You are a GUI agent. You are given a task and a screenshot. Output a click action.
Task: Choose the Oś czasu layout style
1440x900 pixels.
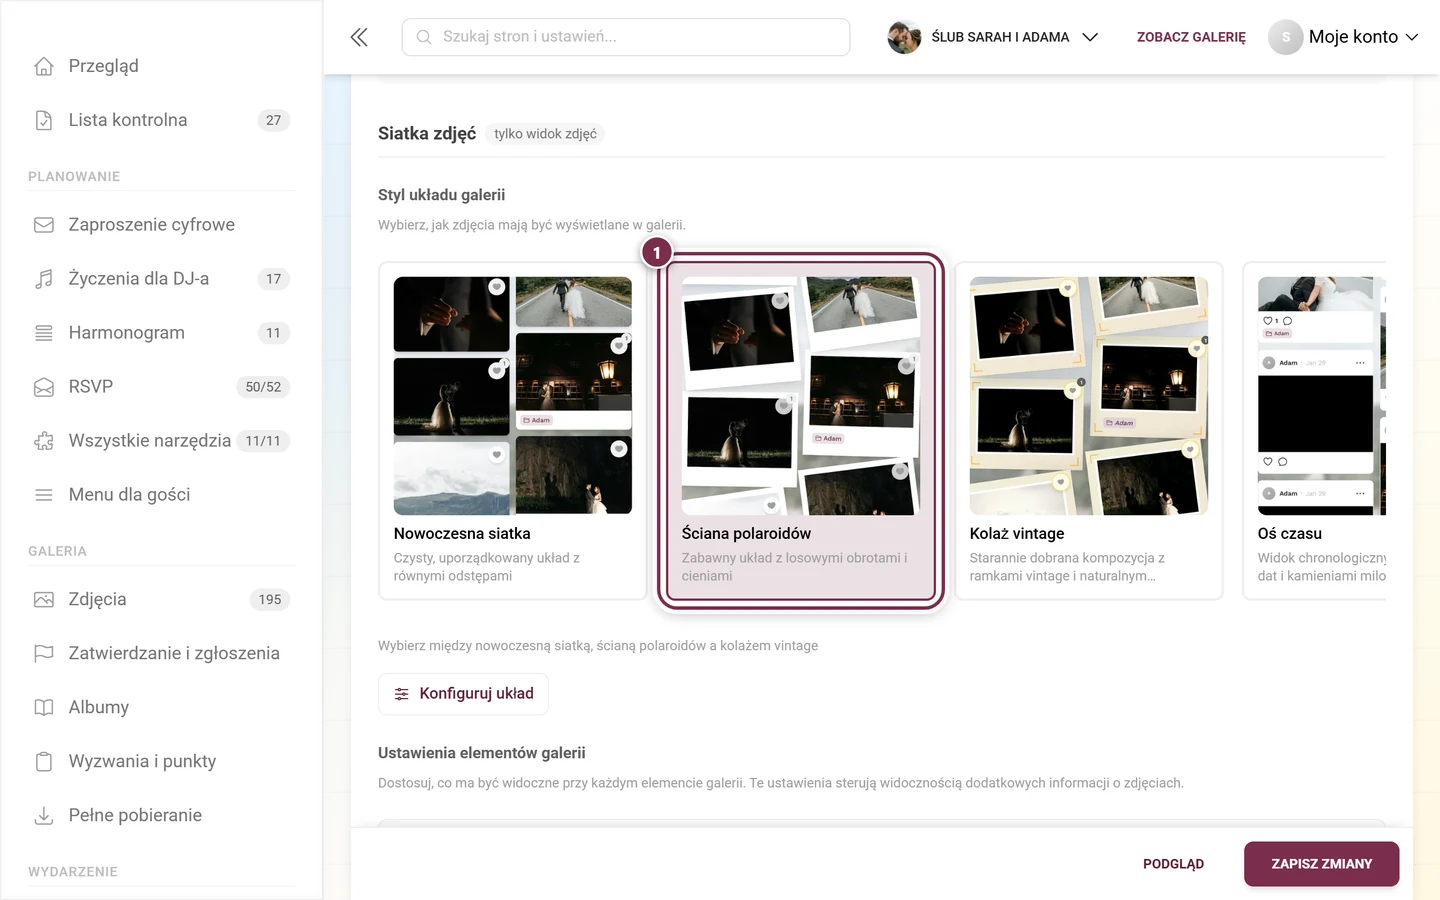point(1314,431)
